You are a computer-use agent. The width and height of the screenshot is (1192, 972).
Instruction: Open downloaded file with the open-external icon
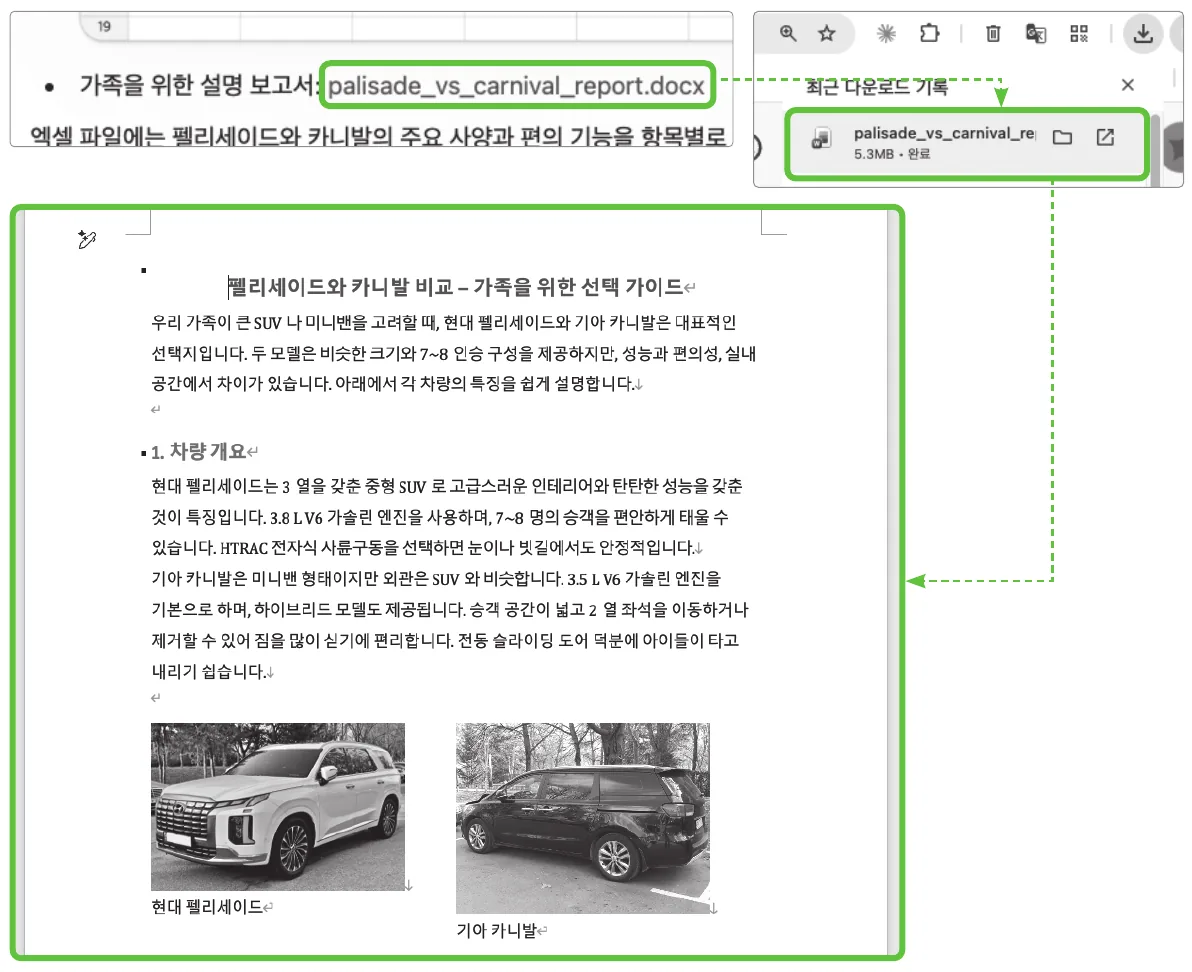[1105, 138]
